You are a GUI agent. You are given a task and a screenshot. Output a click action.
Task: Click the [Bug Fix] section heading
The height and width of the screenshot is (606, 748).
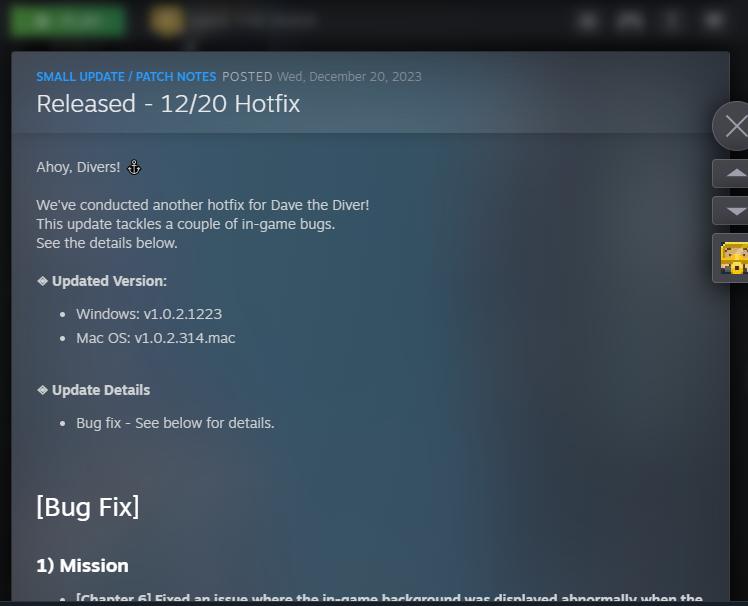(88, 507)
